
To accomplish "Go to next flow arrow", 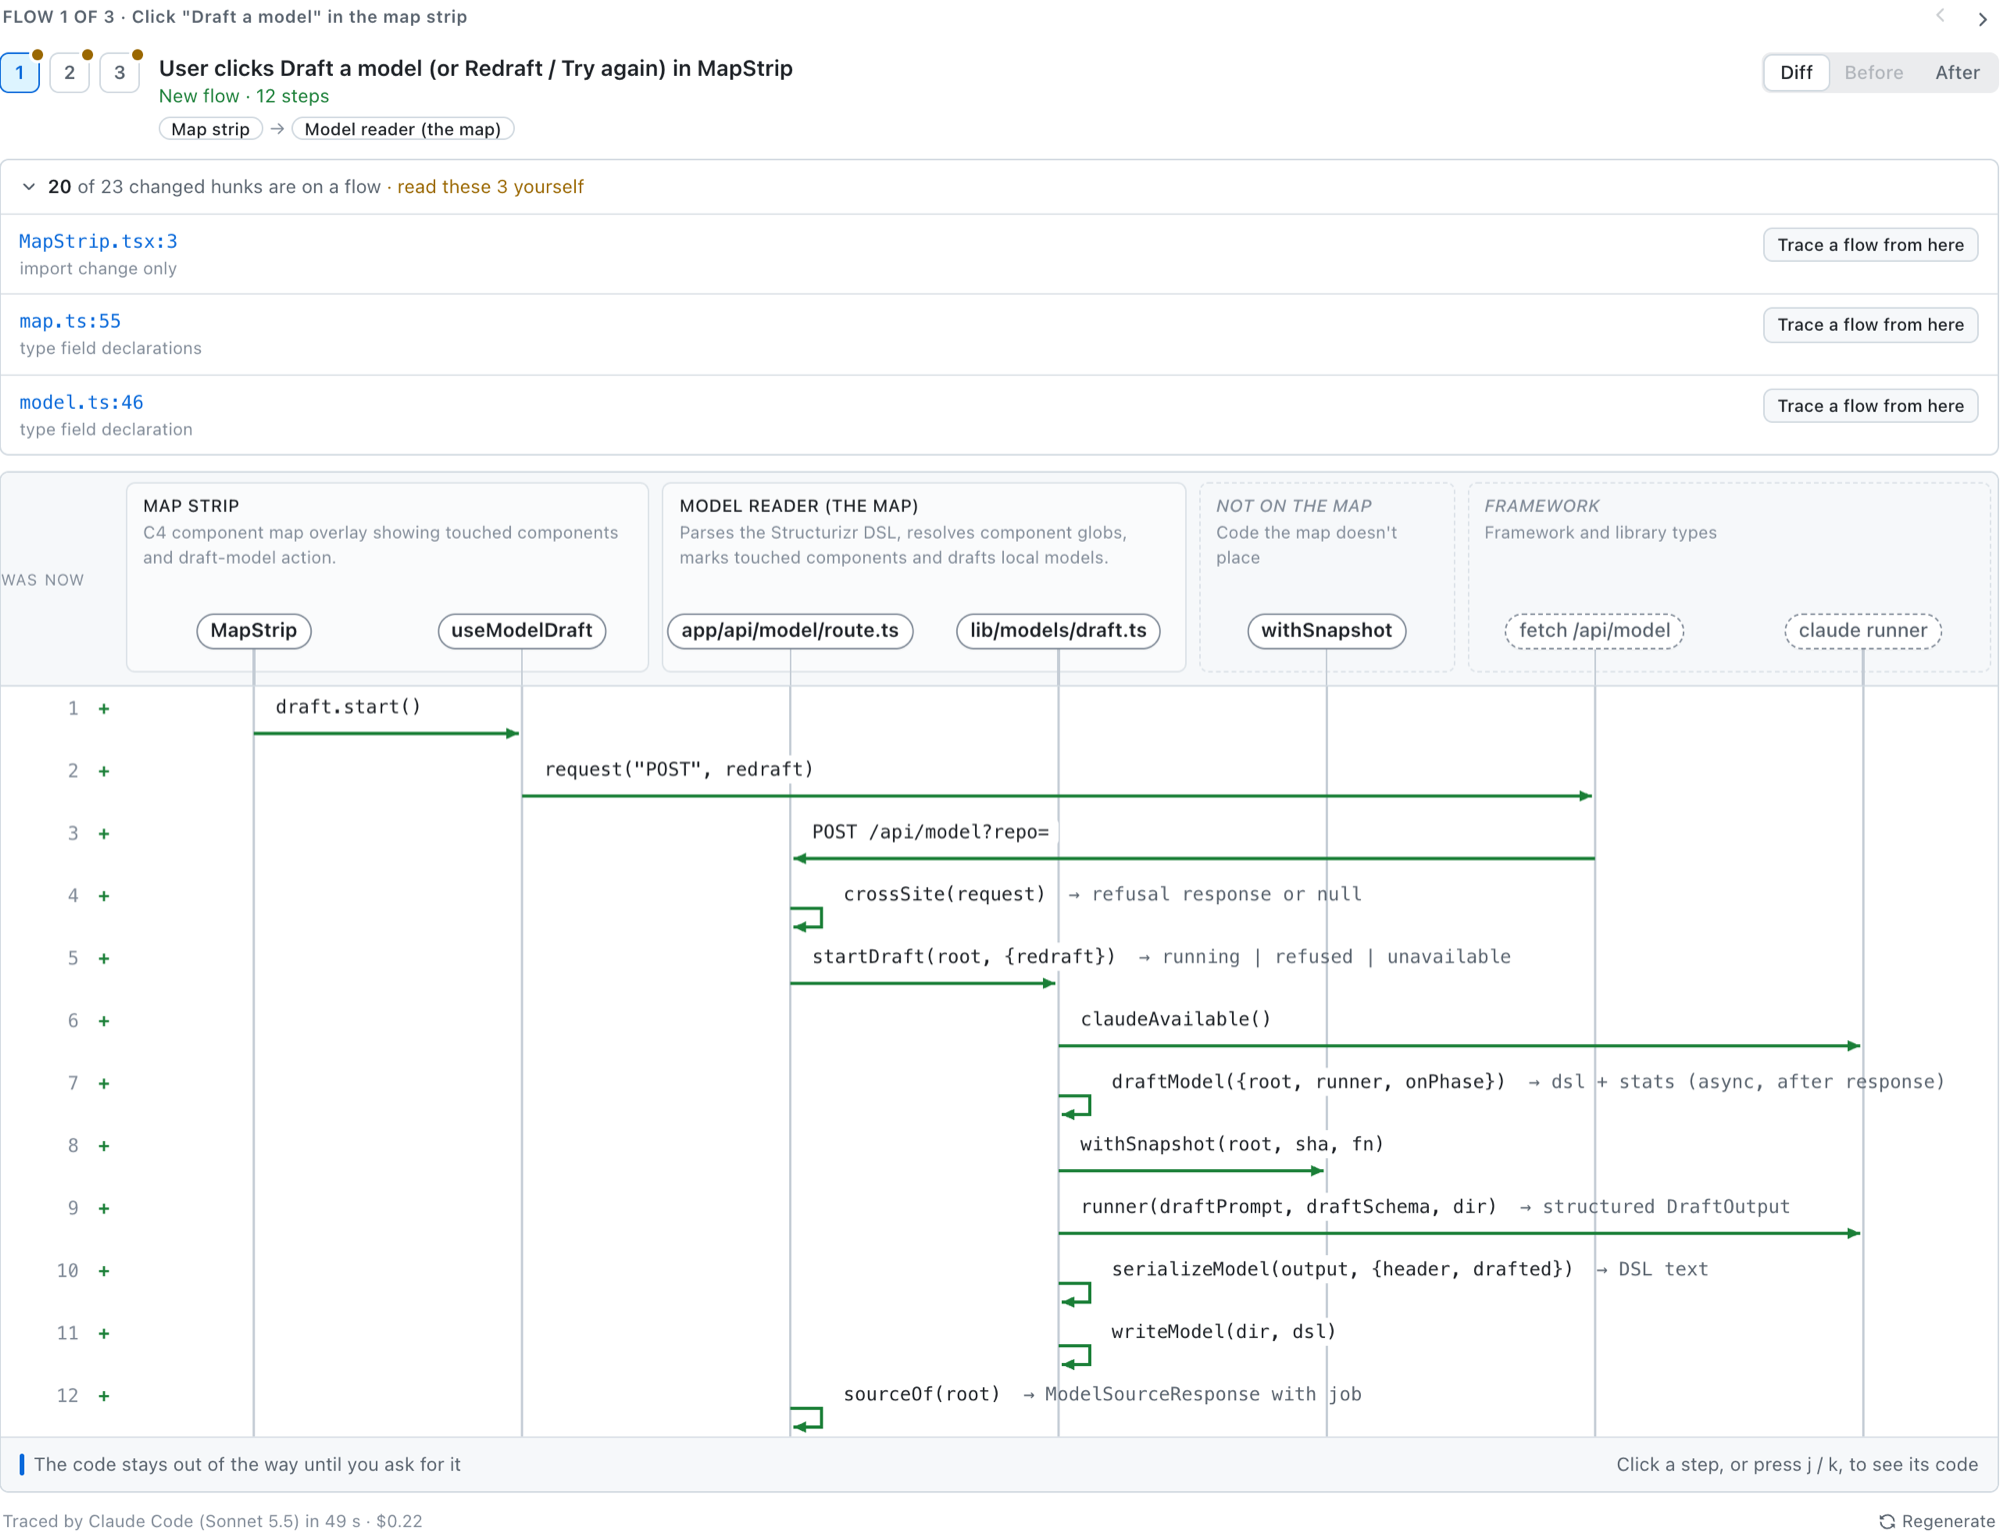I will [x=1982, y=19].
